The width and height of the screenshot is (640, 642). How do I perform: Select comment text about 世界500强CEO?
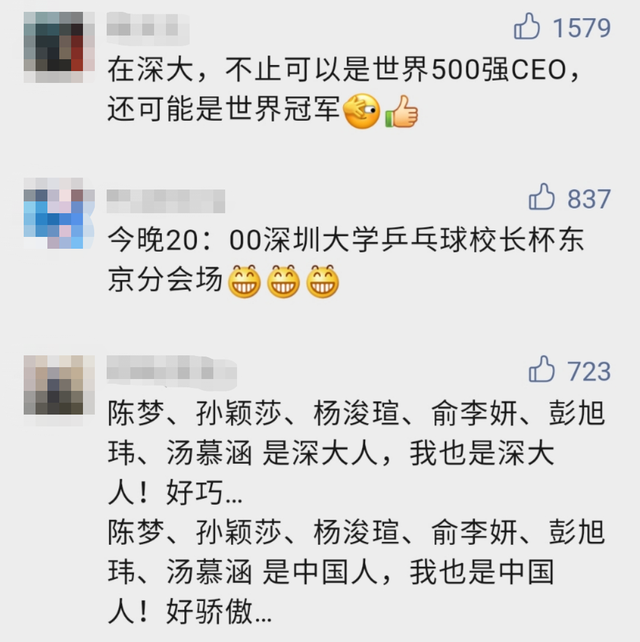pos(344,90)
